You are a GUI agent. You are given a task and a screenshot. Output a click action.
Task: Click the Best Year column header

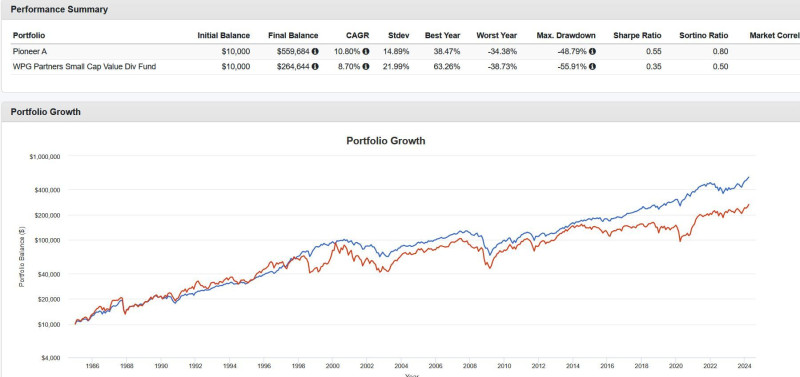442,36
